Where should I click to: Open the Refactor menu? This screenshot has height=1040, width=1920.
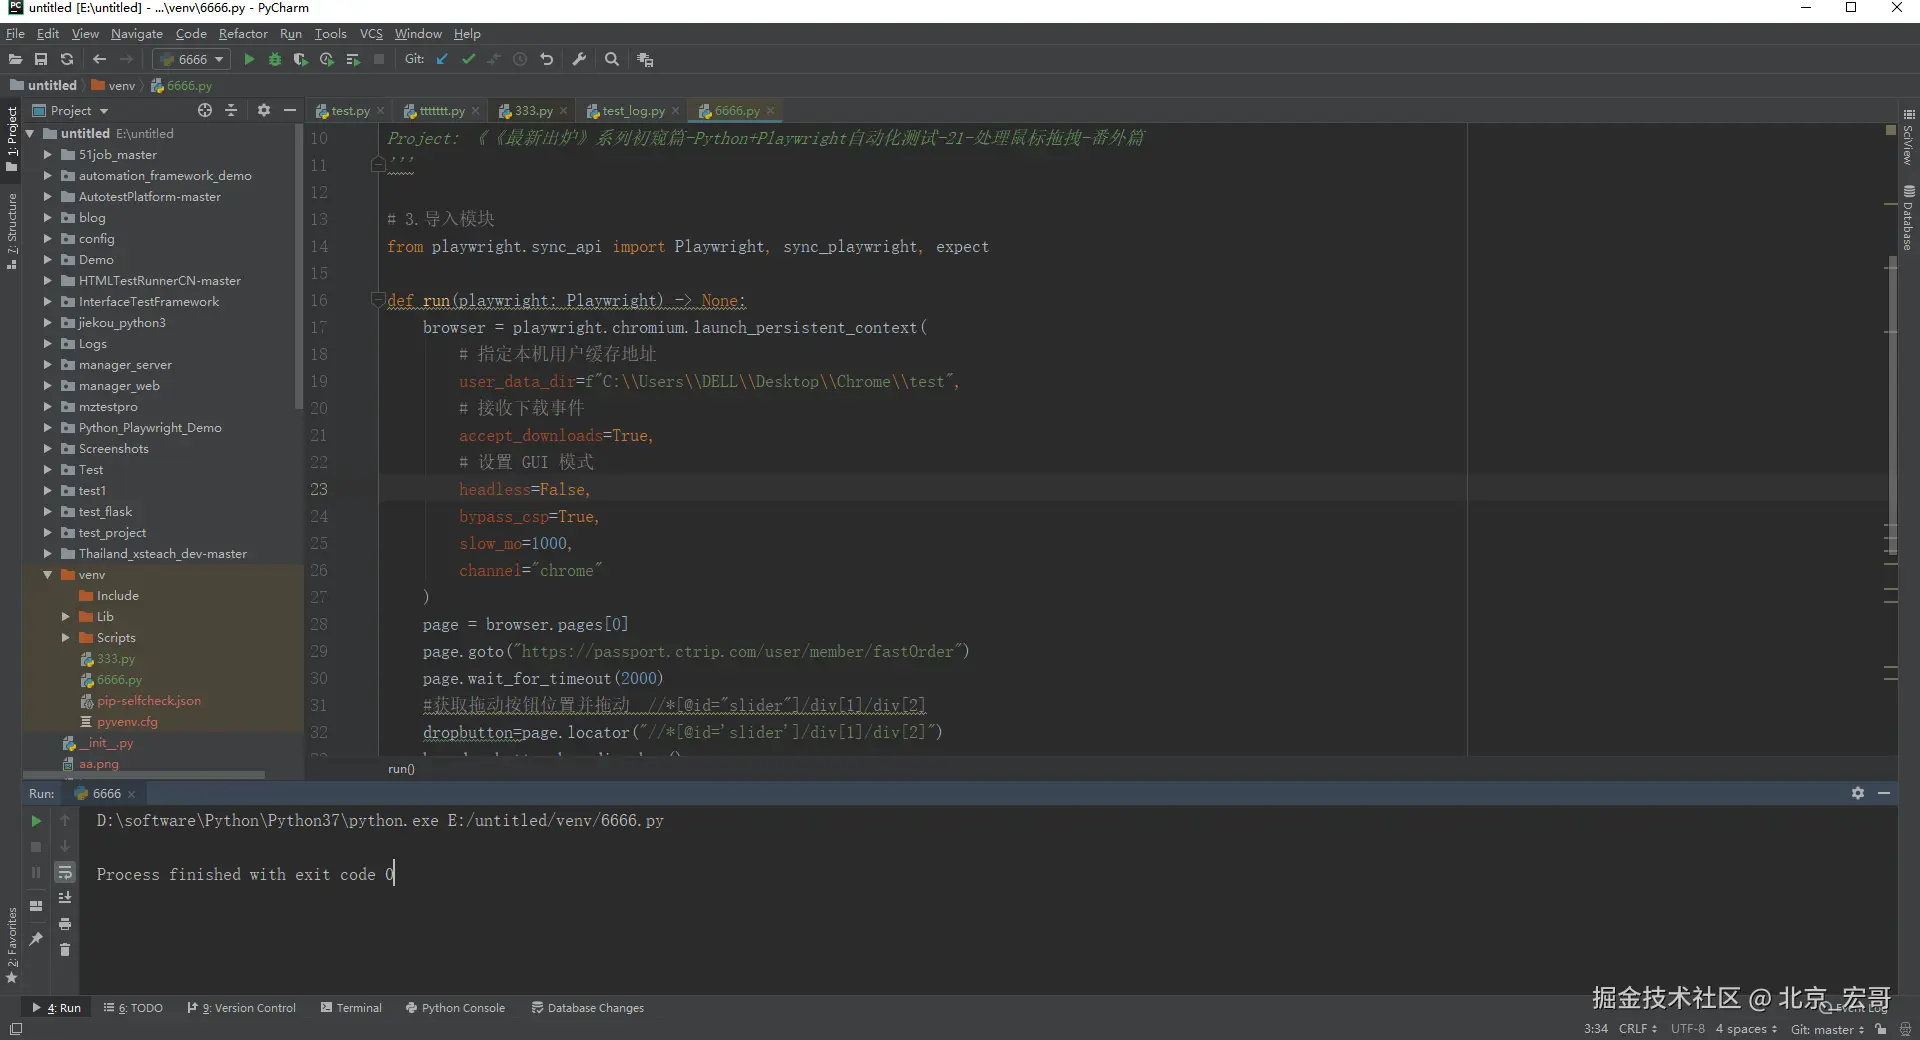[243, 34]
